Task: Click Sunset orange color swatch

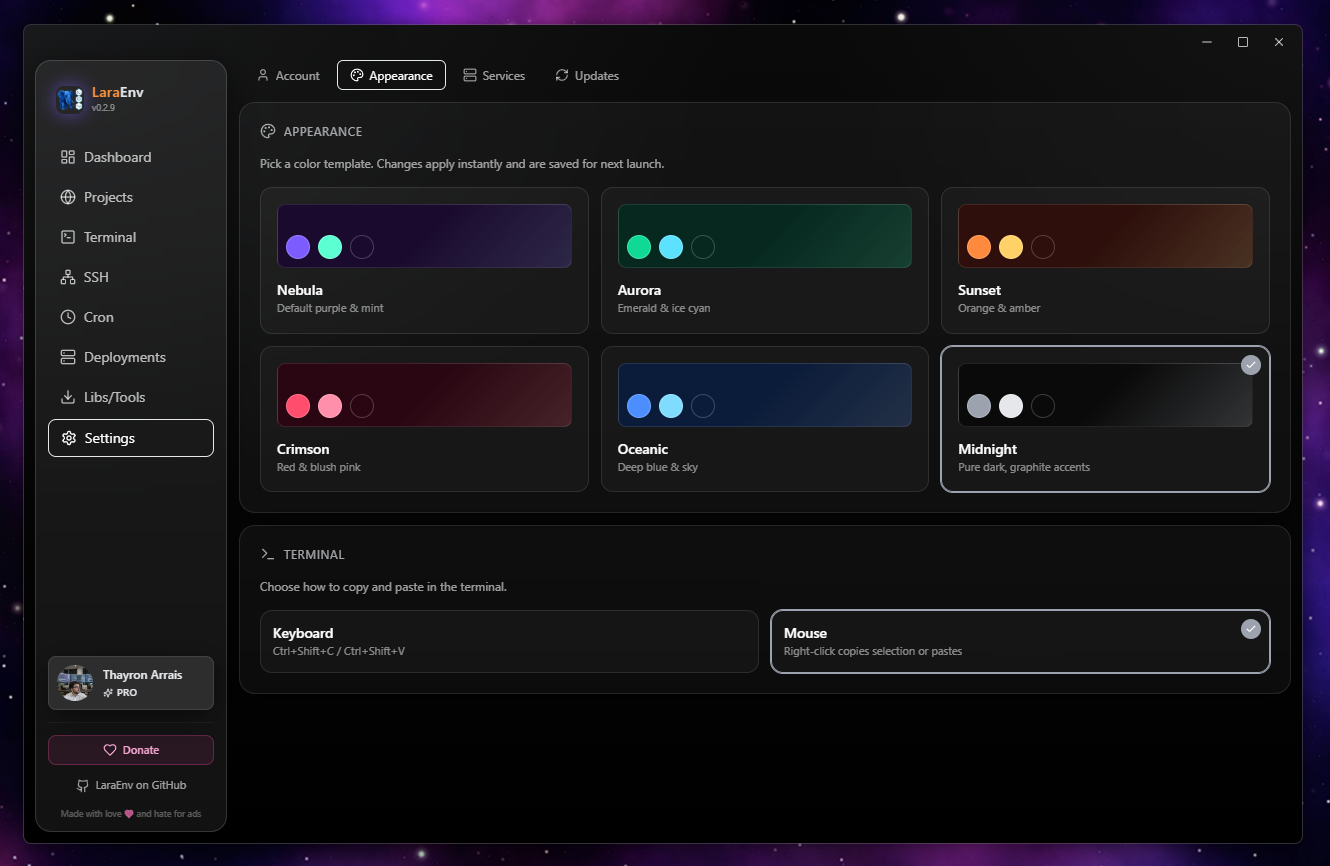Action: tap(979, 247)
